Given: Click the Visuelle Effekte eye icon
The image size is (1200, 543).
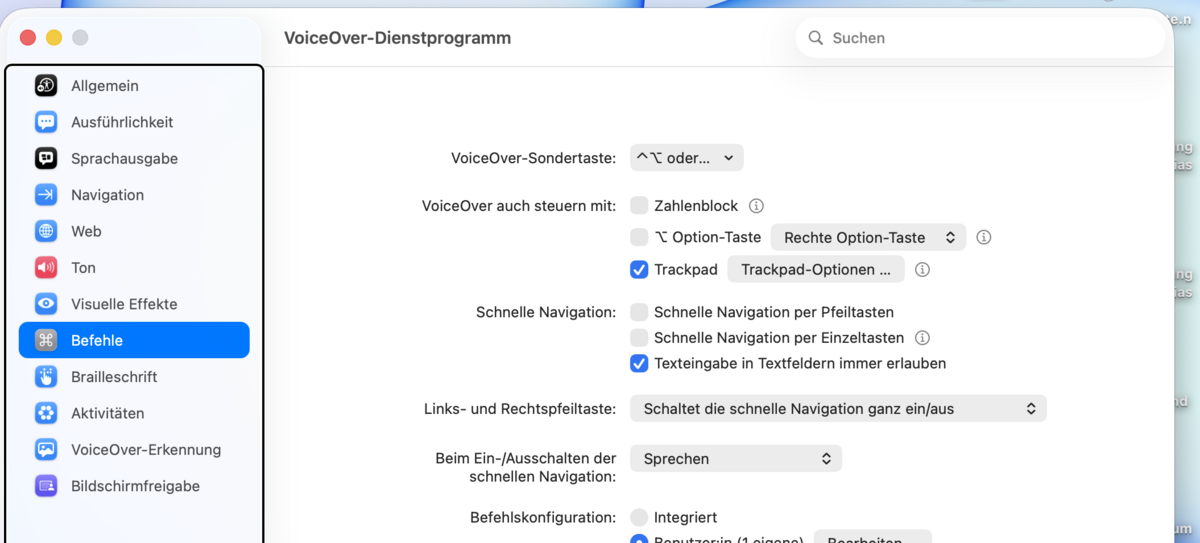Looking at the screenshot, I should tap(46, 304).
